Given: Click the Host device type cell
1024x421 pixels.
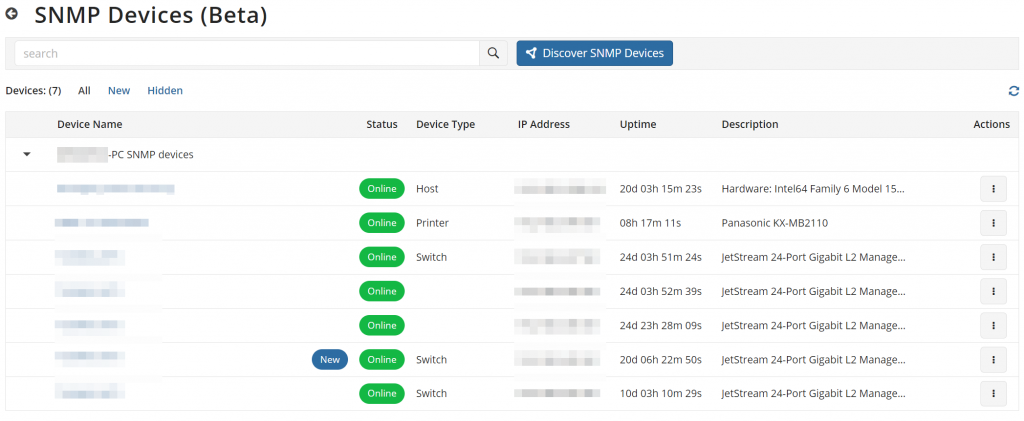Looking at the screenshot, I should [x=427, y=189].
